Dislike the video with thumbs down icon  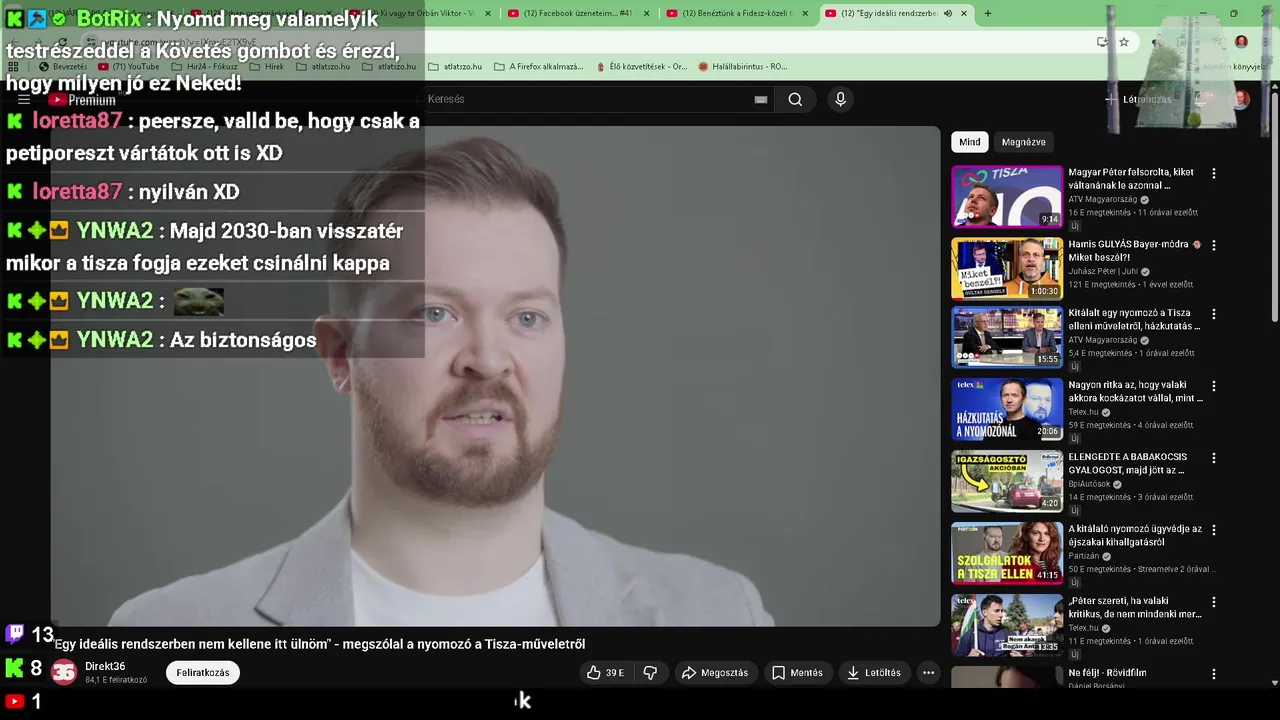650,673
